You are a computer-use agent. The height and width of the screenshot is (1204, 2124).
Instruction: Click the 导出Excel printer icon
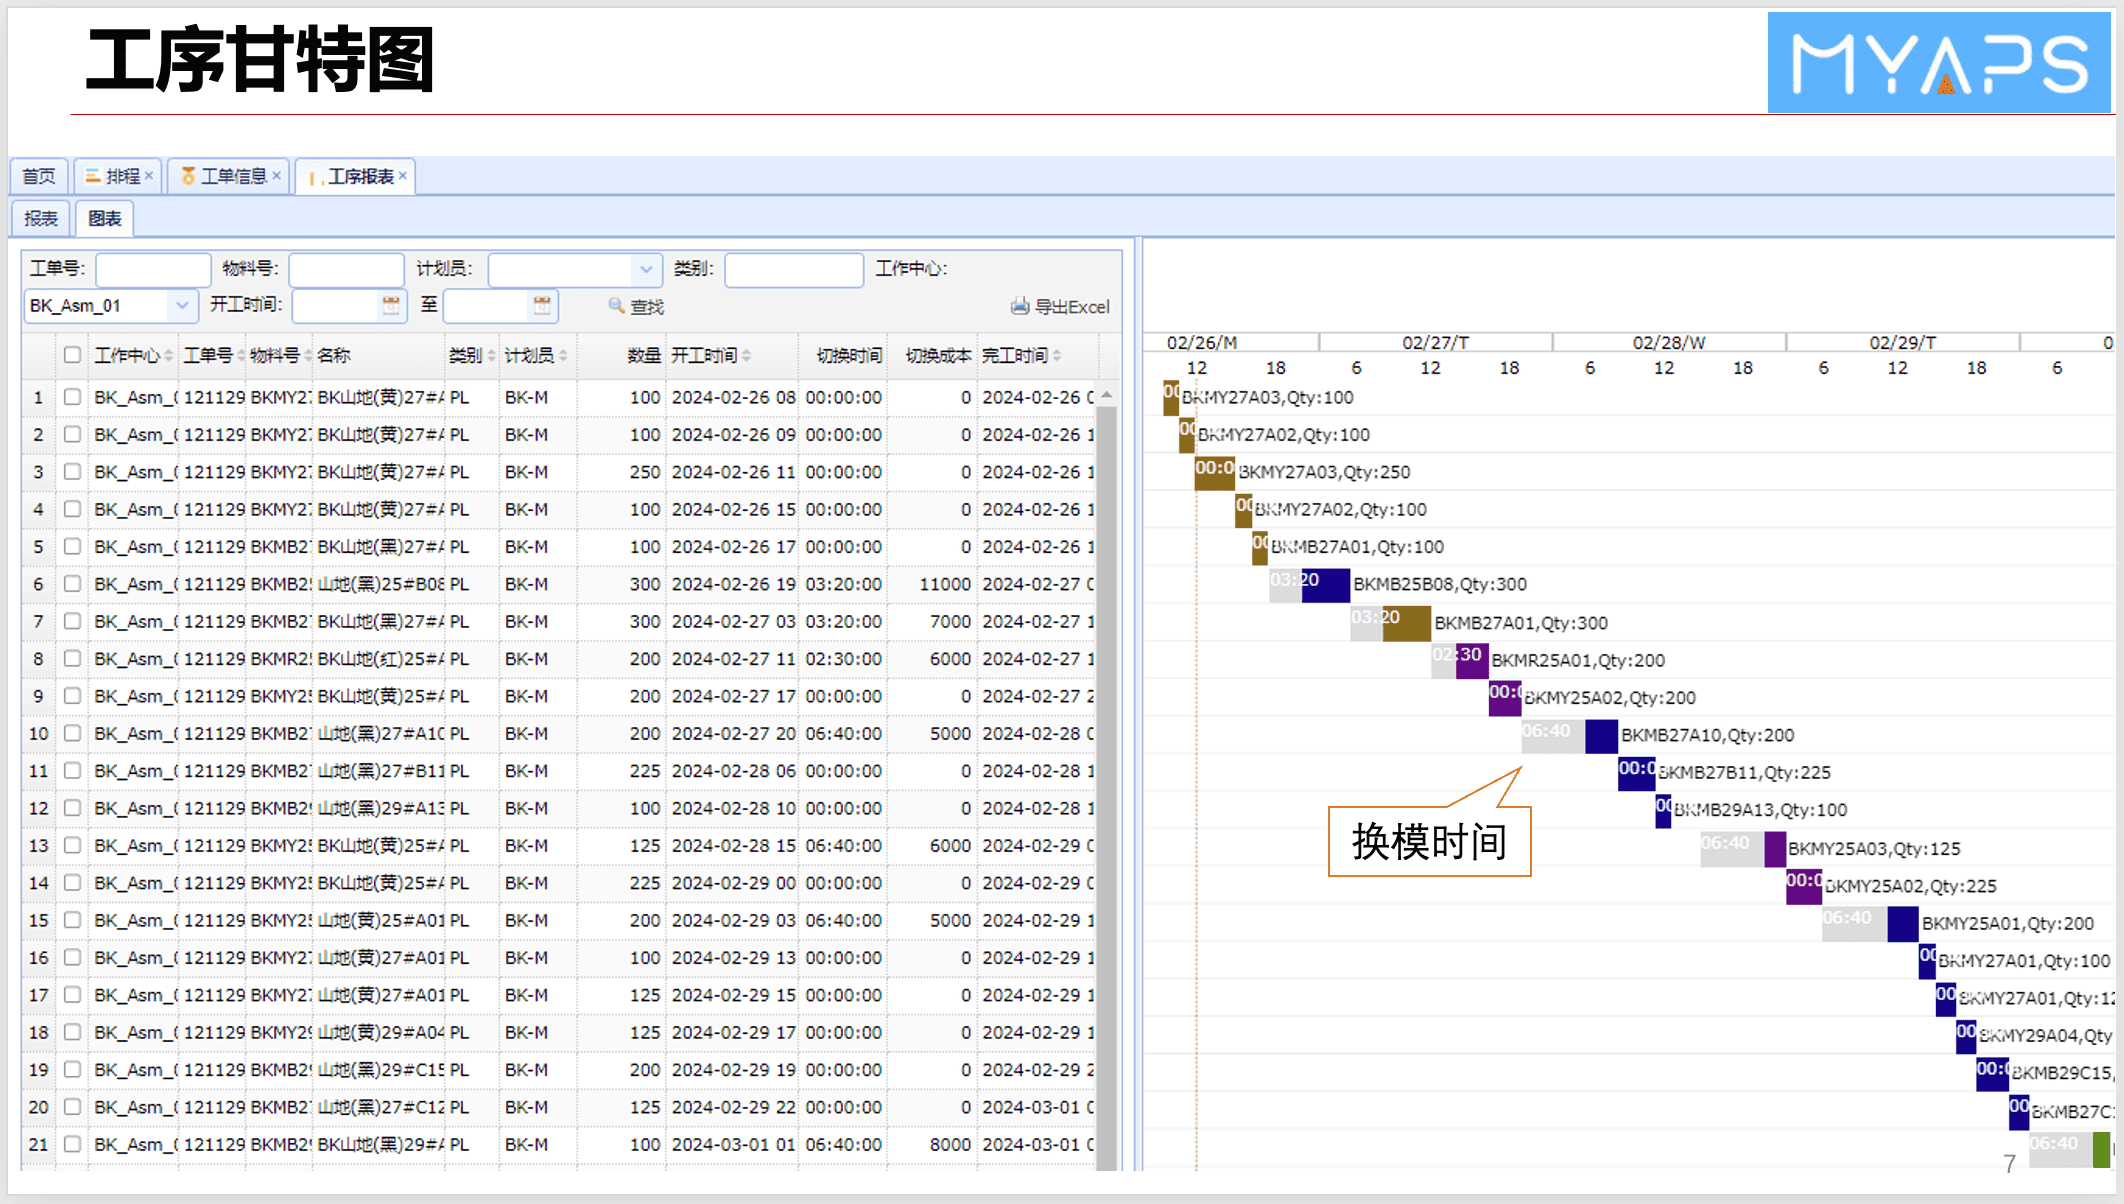click(x=1019, y=306)
